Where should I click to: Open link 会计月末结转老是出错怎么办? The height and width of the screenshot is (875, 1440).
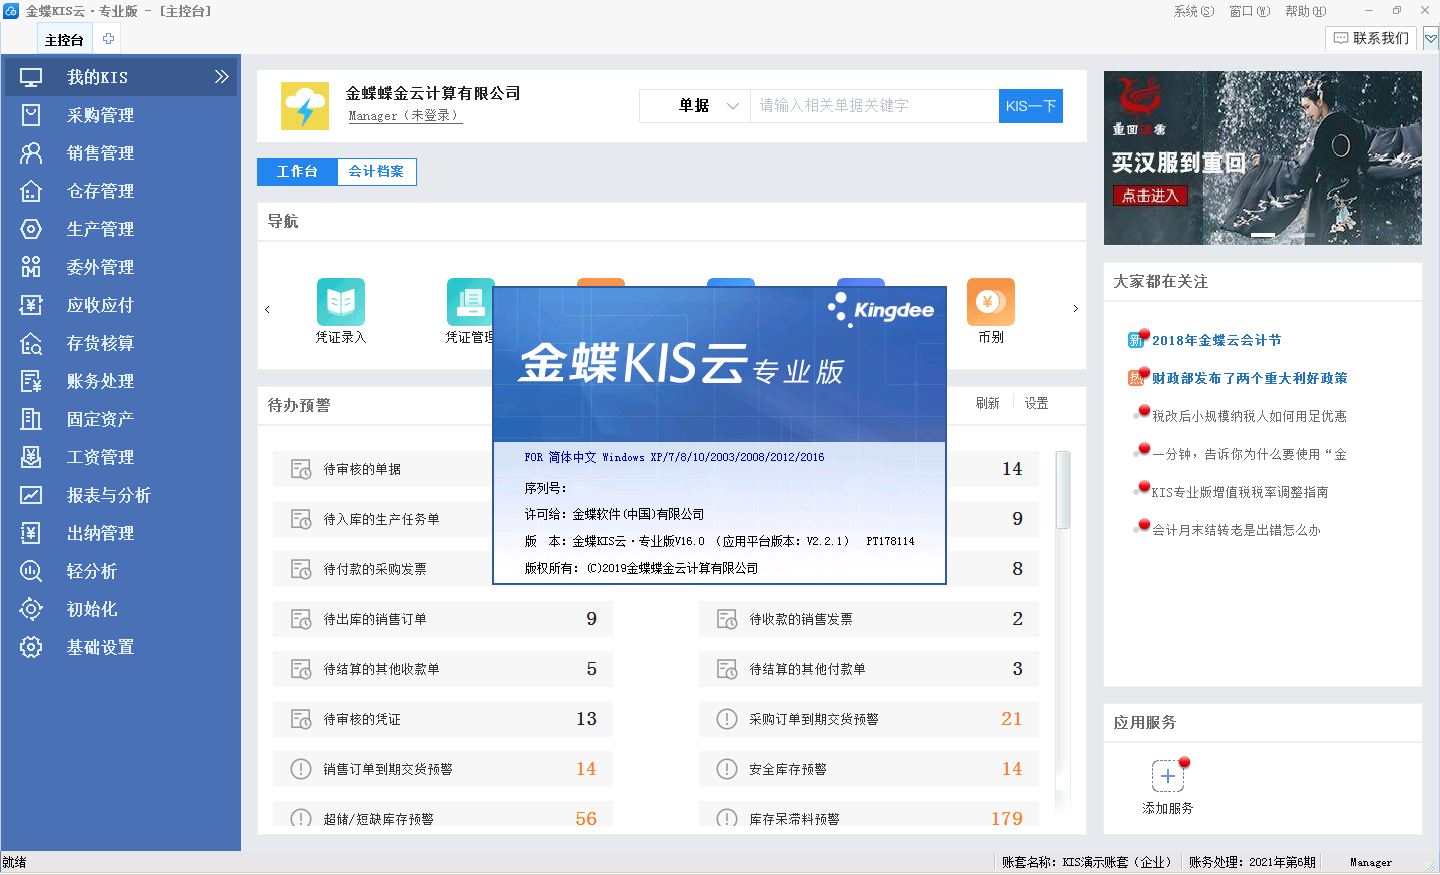1236,530
